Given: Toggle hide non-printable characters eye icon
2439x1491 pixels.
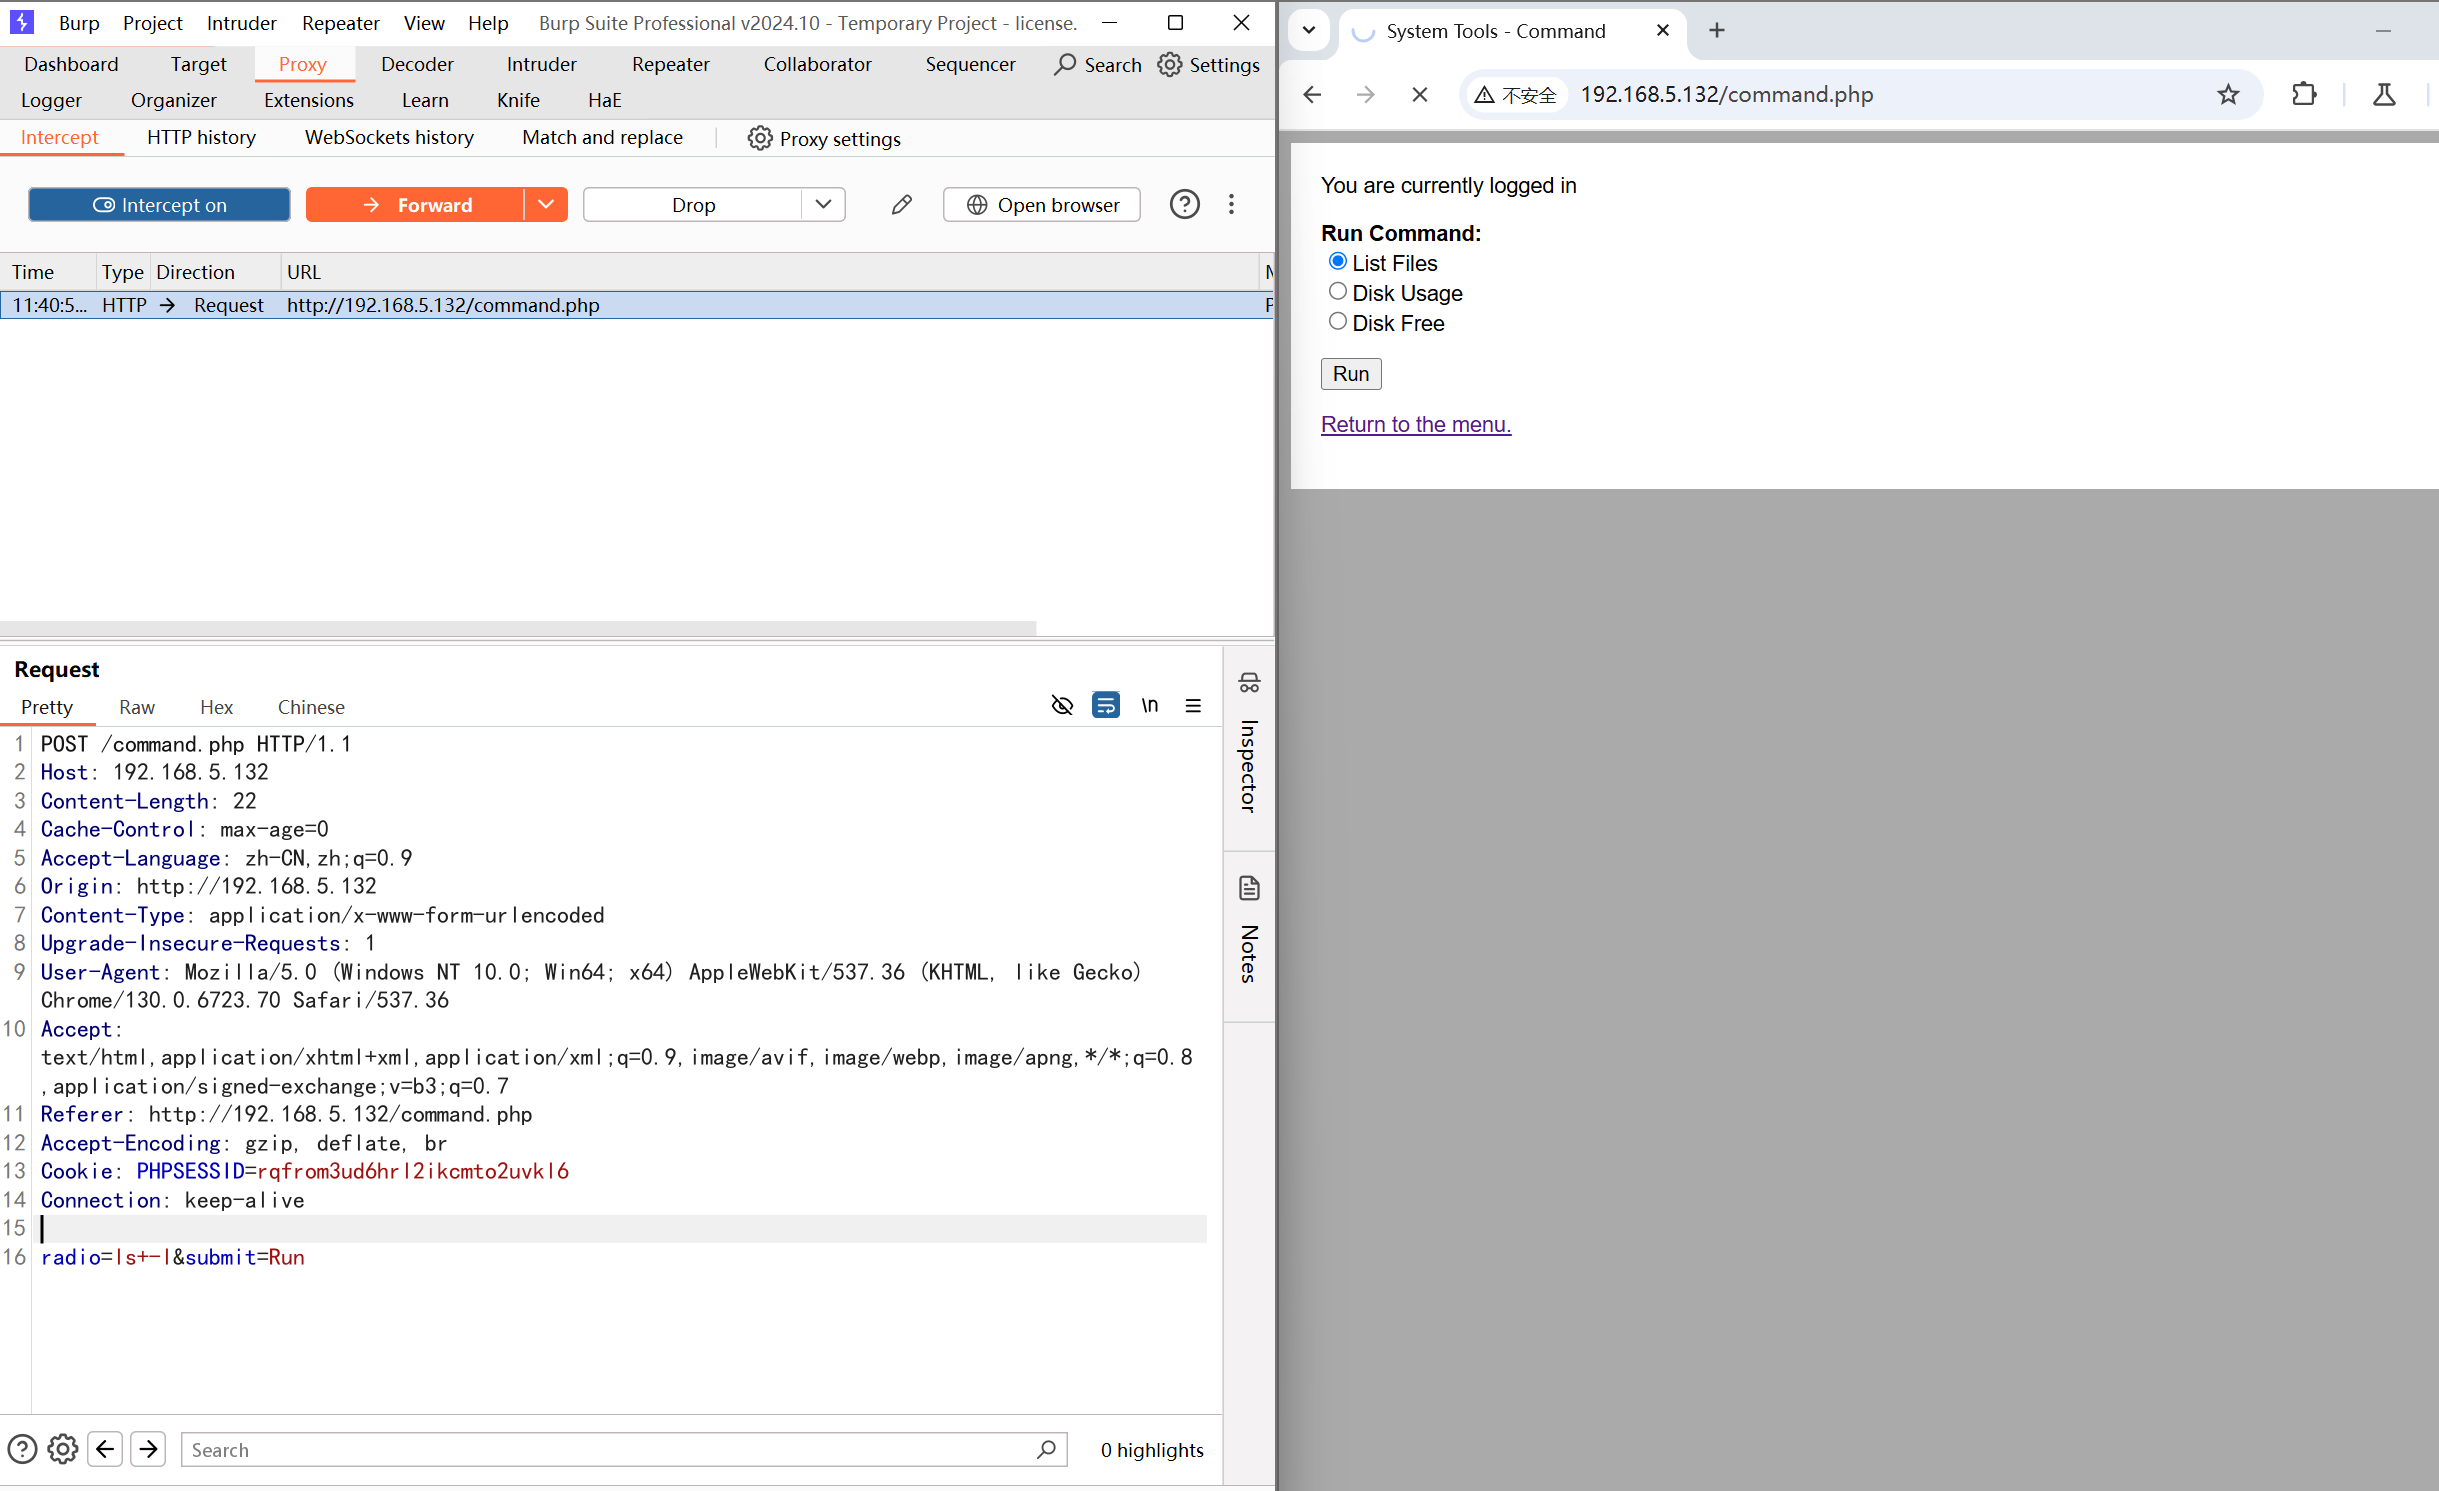Looking at the screenshot, I should click(1062, 706).
